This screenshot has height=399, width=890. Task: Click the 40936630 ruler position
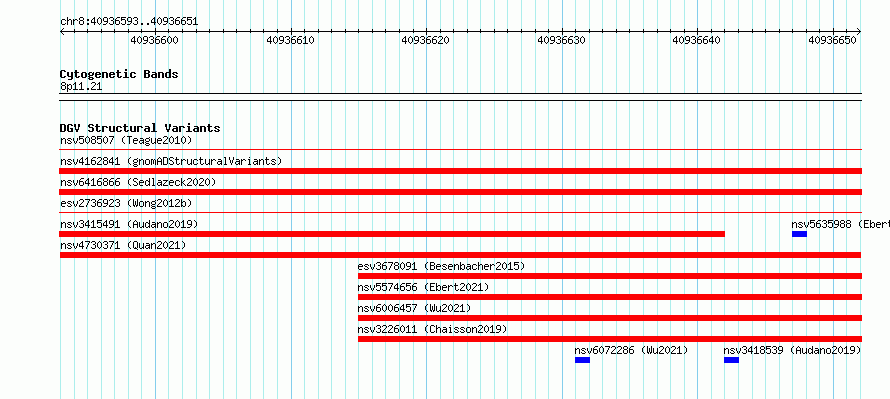tap(561, 40)
